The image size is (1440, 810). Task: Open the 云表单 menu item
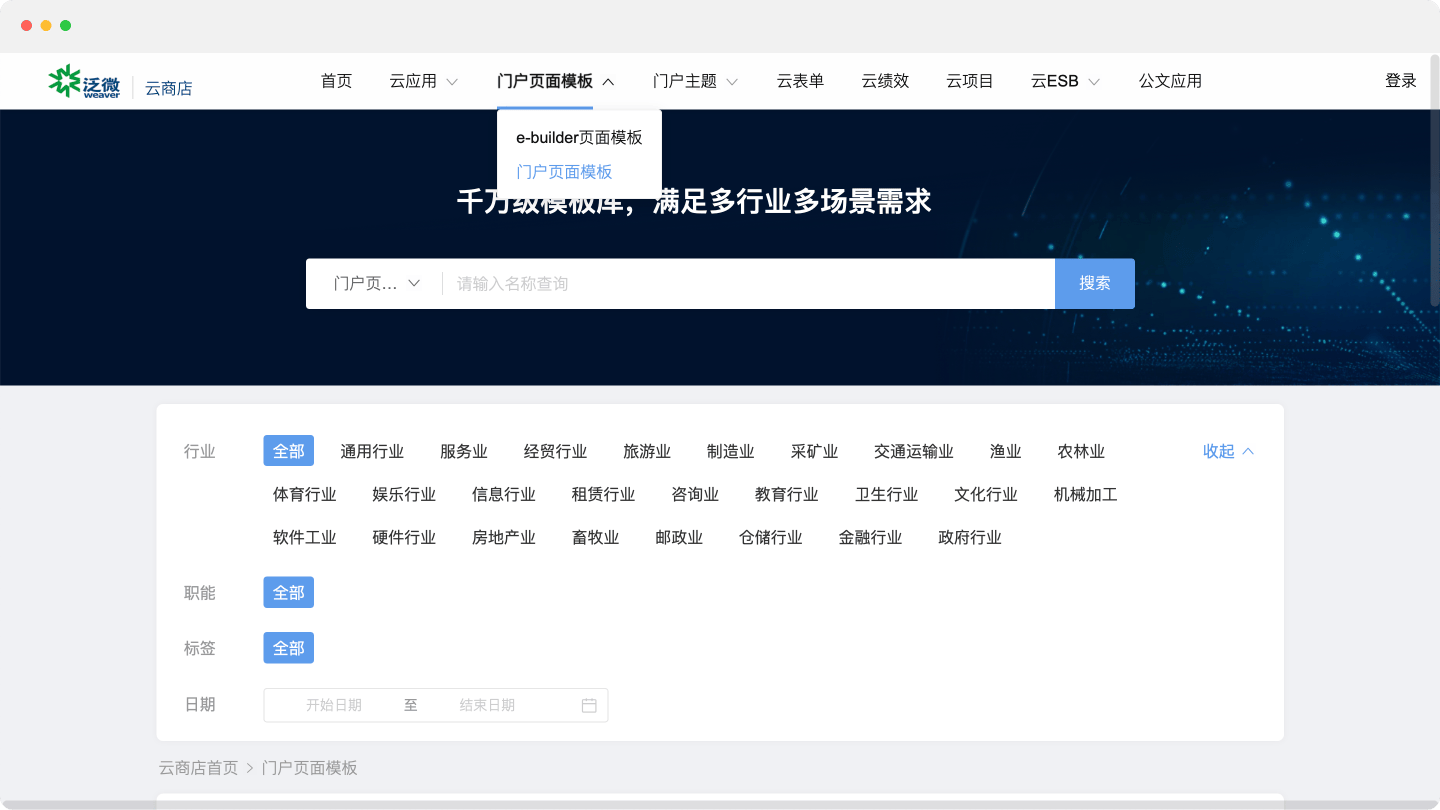(800, 81)
